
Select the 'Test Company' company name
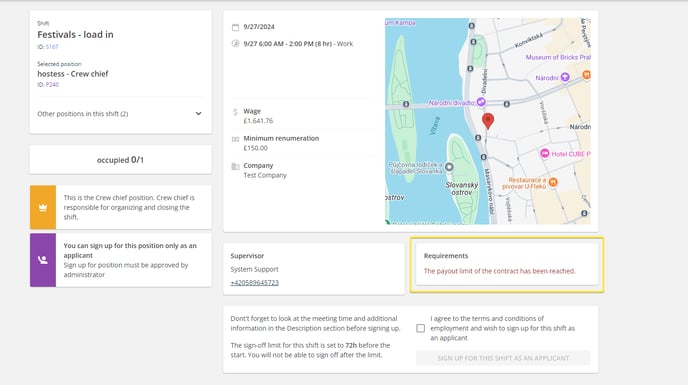click(265, 175)
